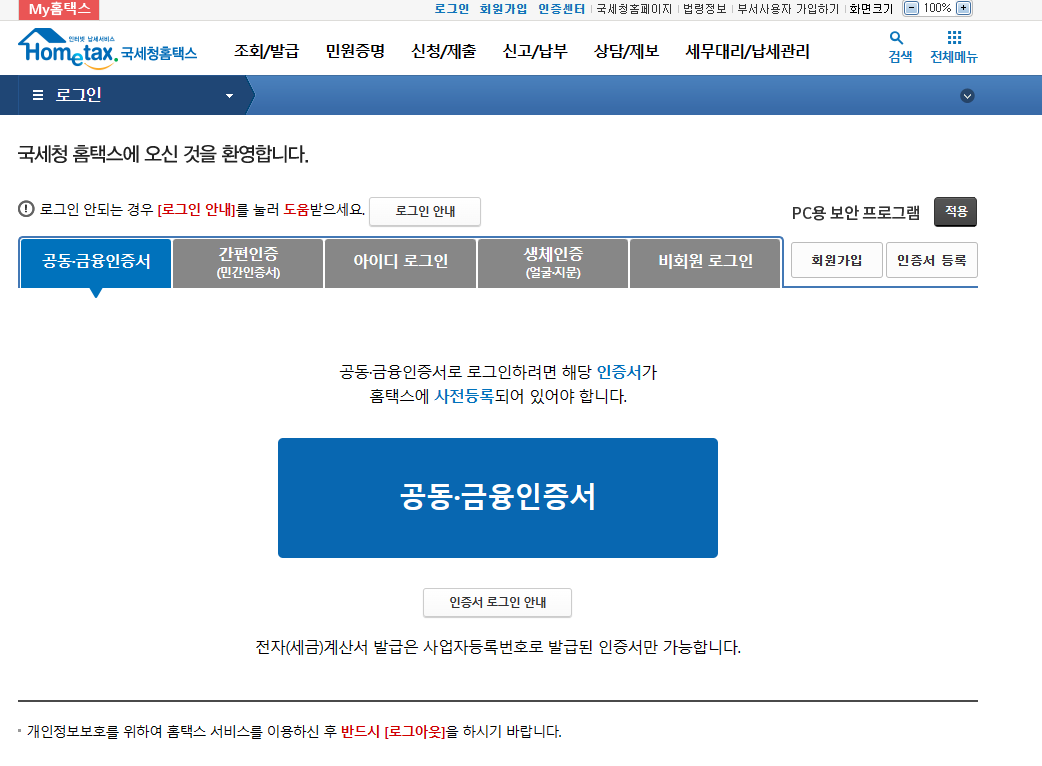Open 국세청홈페이지 link

(x=634, y=9)
